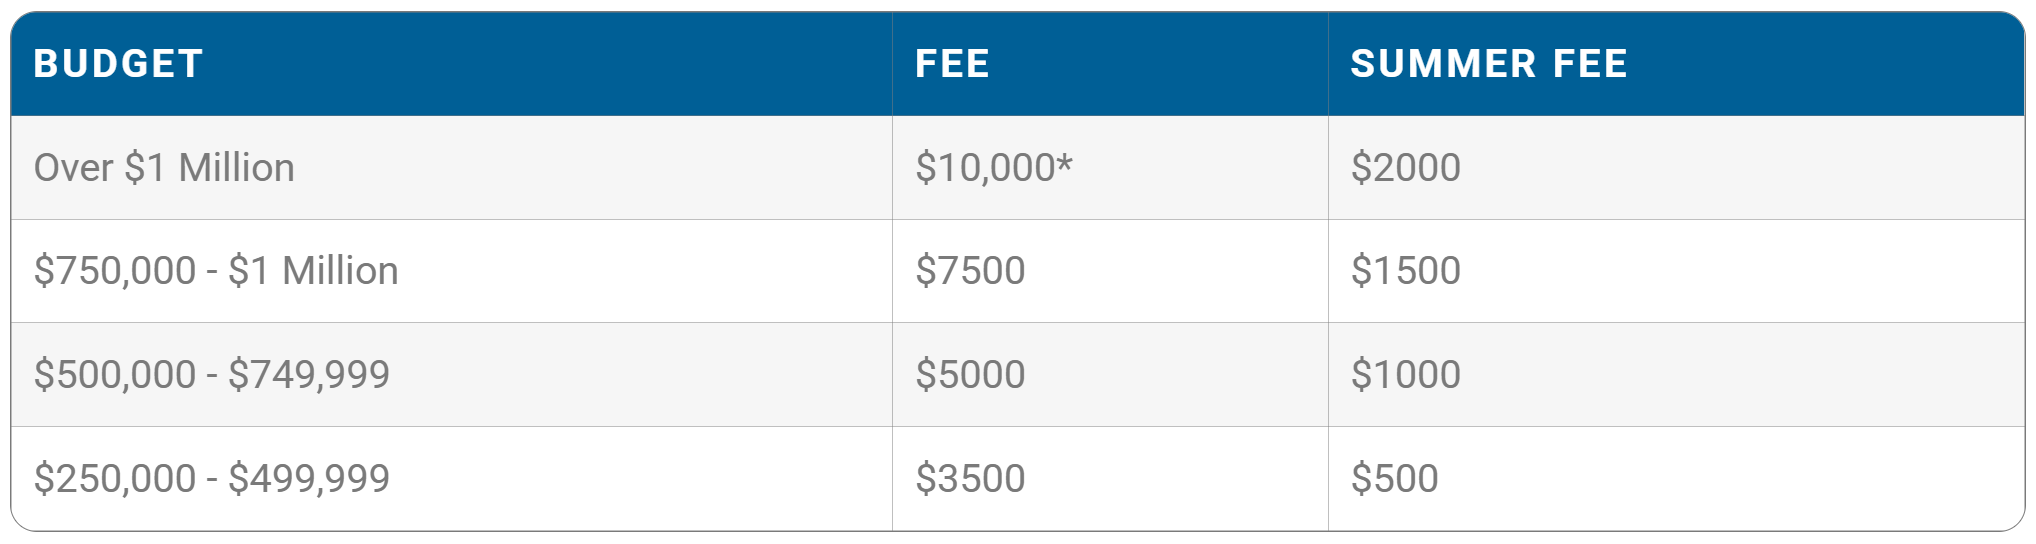Click '$499,999' in the last budget row
The height and width of the screenshot is (544, 2036).
pyautogui.click(x=308, y=479)
